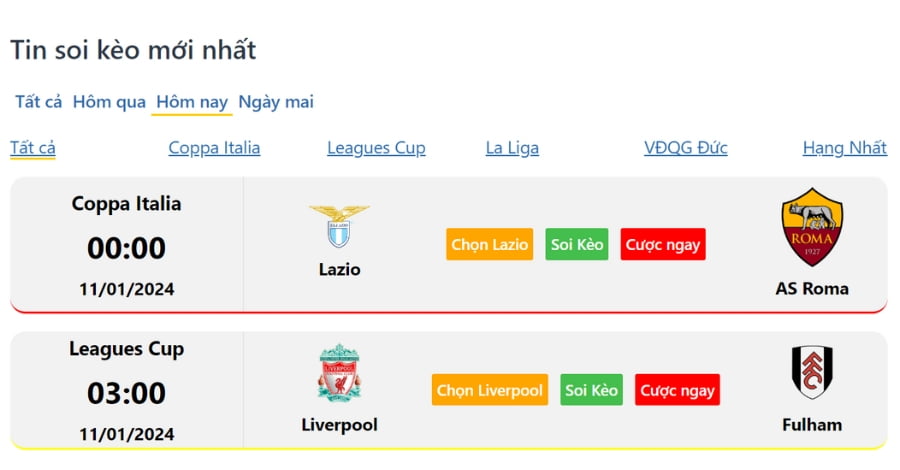The width and height of the screenshot is (900, 470).
Task: Filter matches by La Liga
Action: [512, 148]
